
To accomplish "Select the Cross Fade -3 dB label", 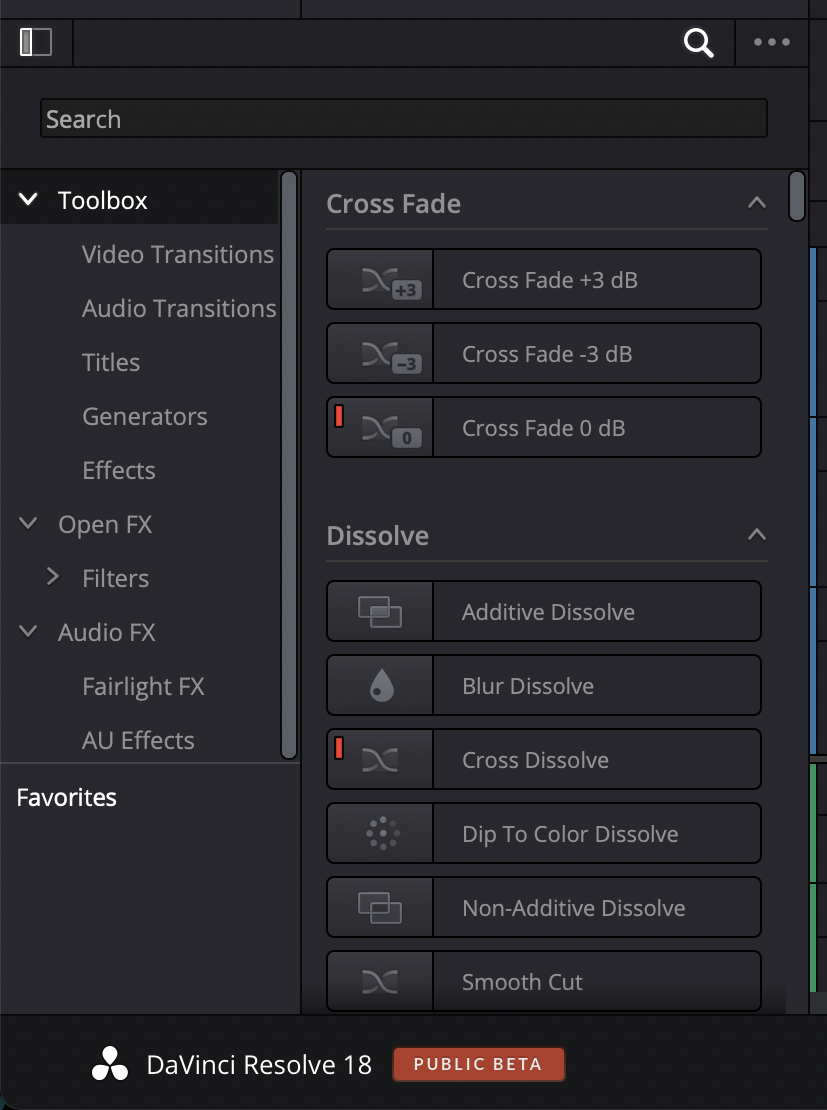I will 547,353.
